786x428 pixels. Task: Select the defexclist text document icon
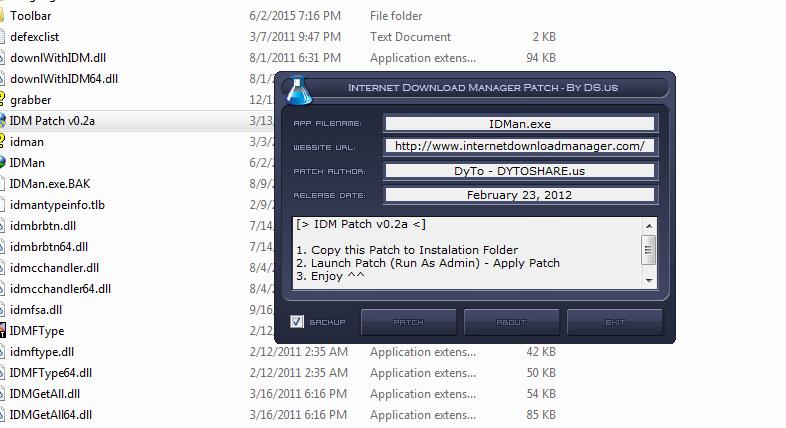click(2, 37)
